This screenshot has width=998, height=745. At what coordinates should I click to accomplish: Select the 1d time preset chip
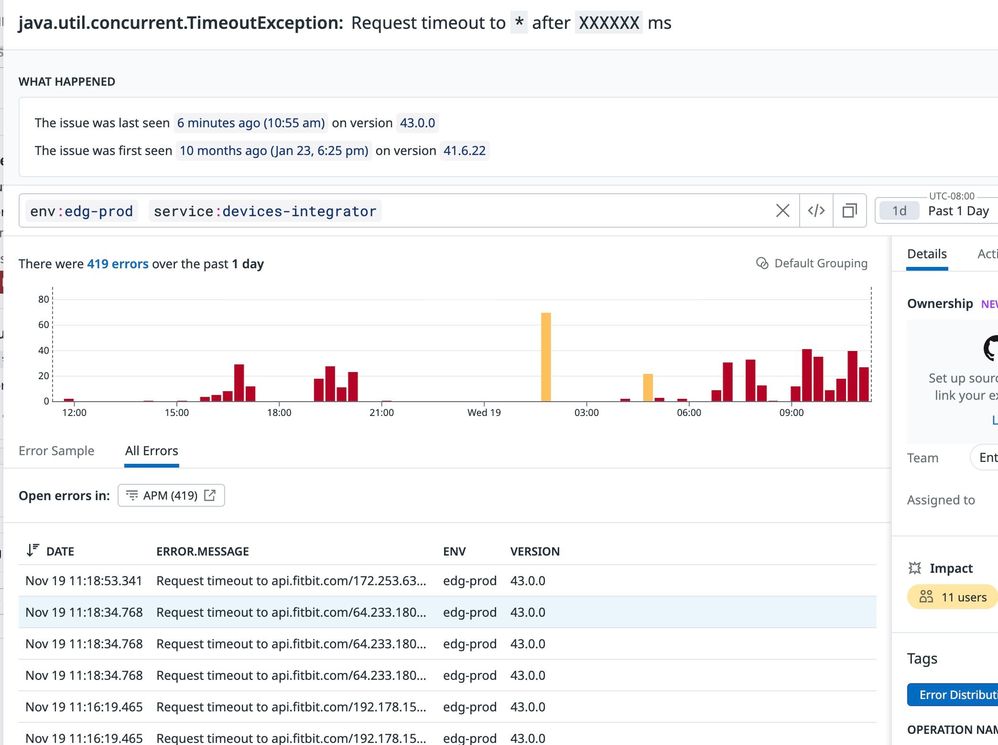tap(899, 211)
